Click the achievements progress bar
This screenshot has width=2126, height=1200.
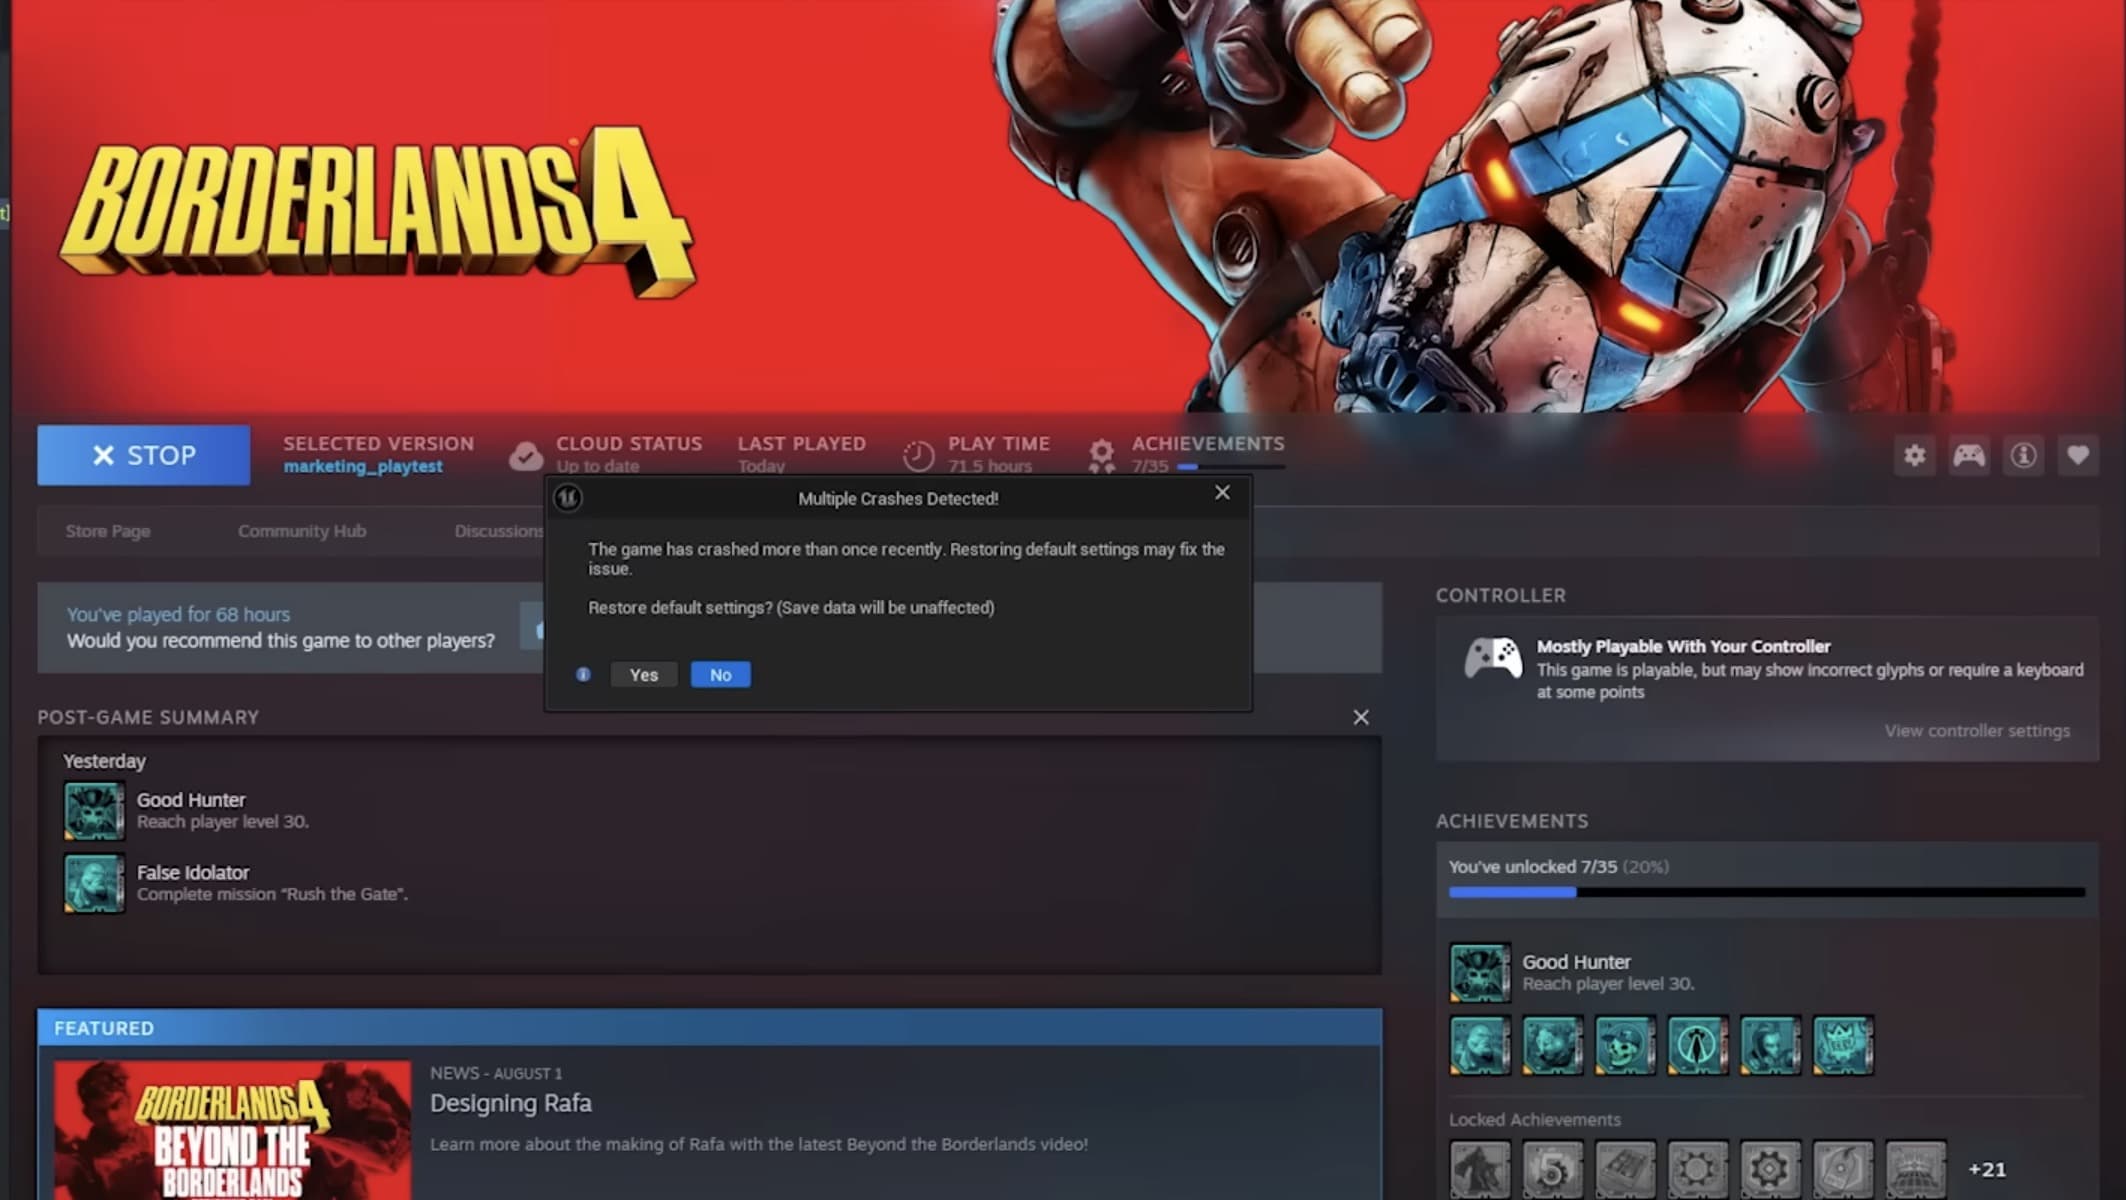point(1766,892)
